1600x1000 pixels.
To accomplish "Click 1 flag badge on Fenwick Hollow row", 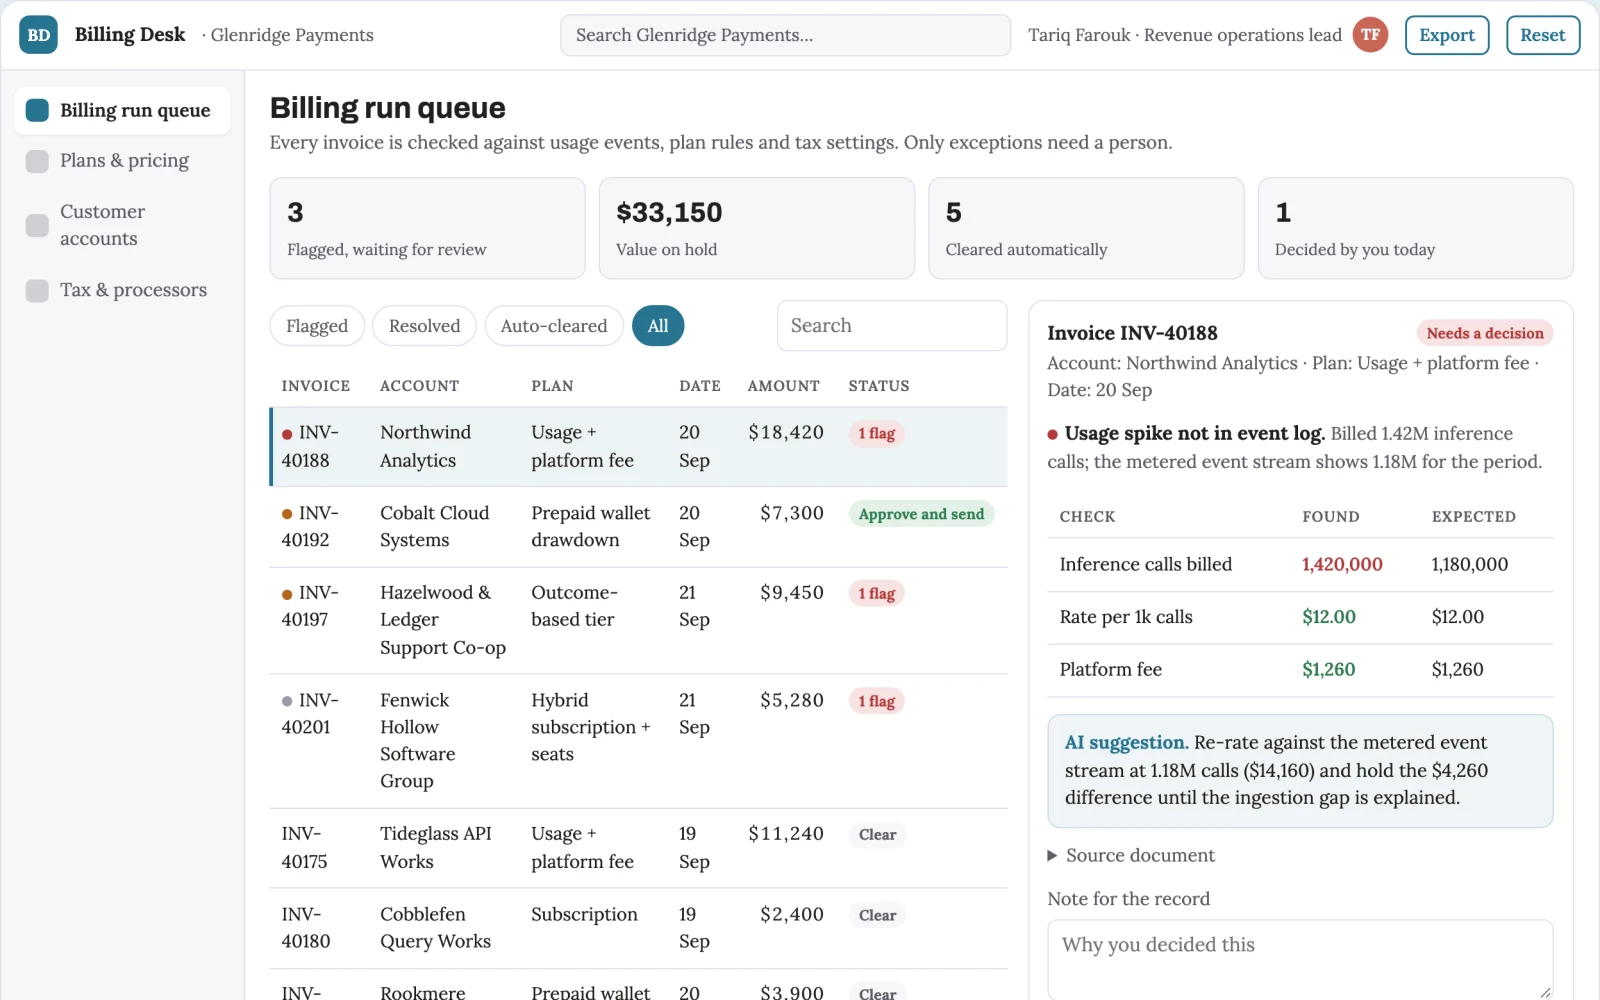I will pyautogui.click(x=876, y=702).
